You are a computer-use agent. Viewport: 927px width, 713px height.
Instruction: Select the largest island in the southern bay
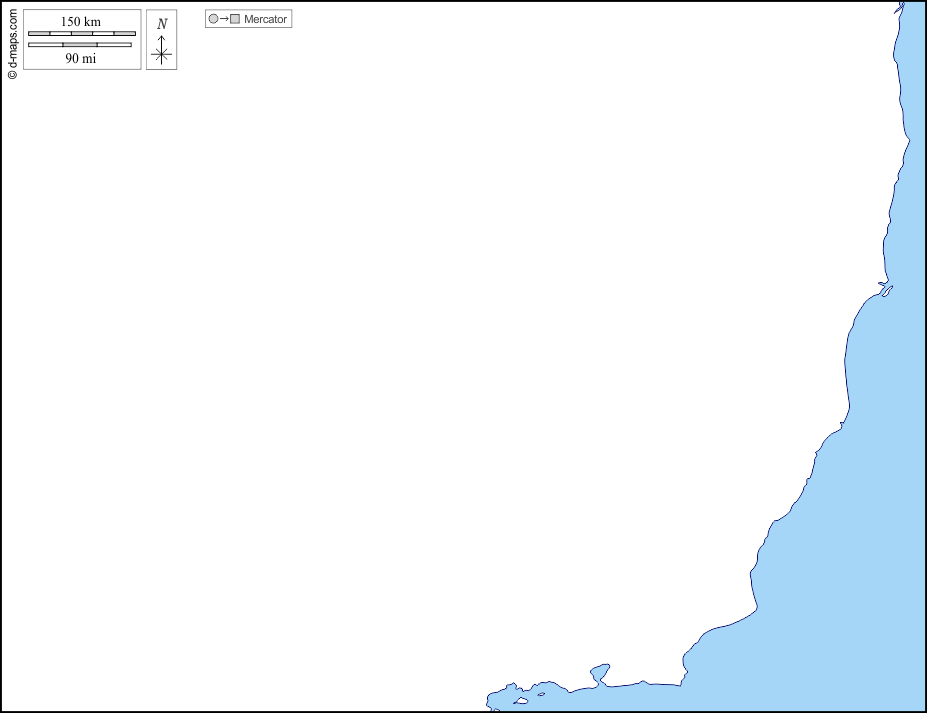click(520, 701)
